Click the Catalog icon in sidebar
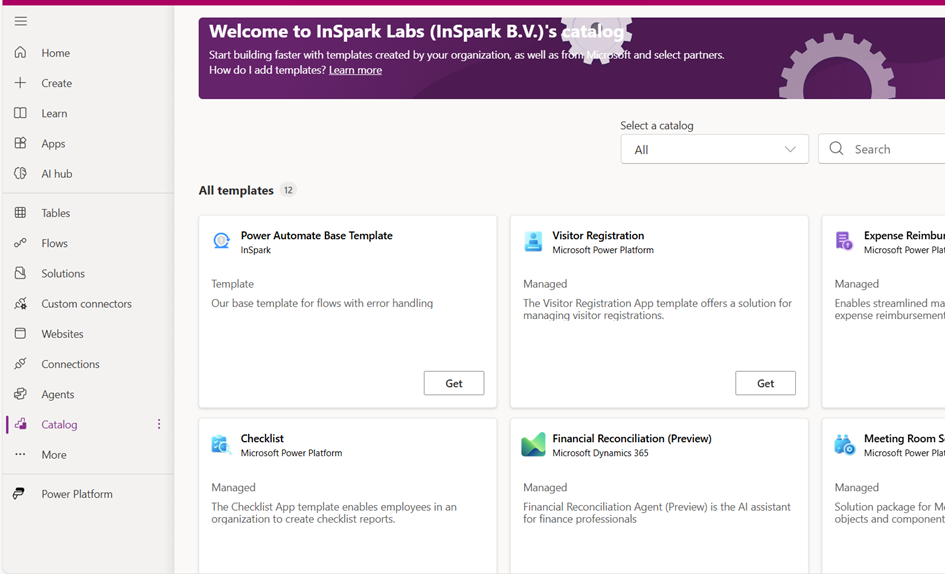945x574 pixels. (20, 424)
